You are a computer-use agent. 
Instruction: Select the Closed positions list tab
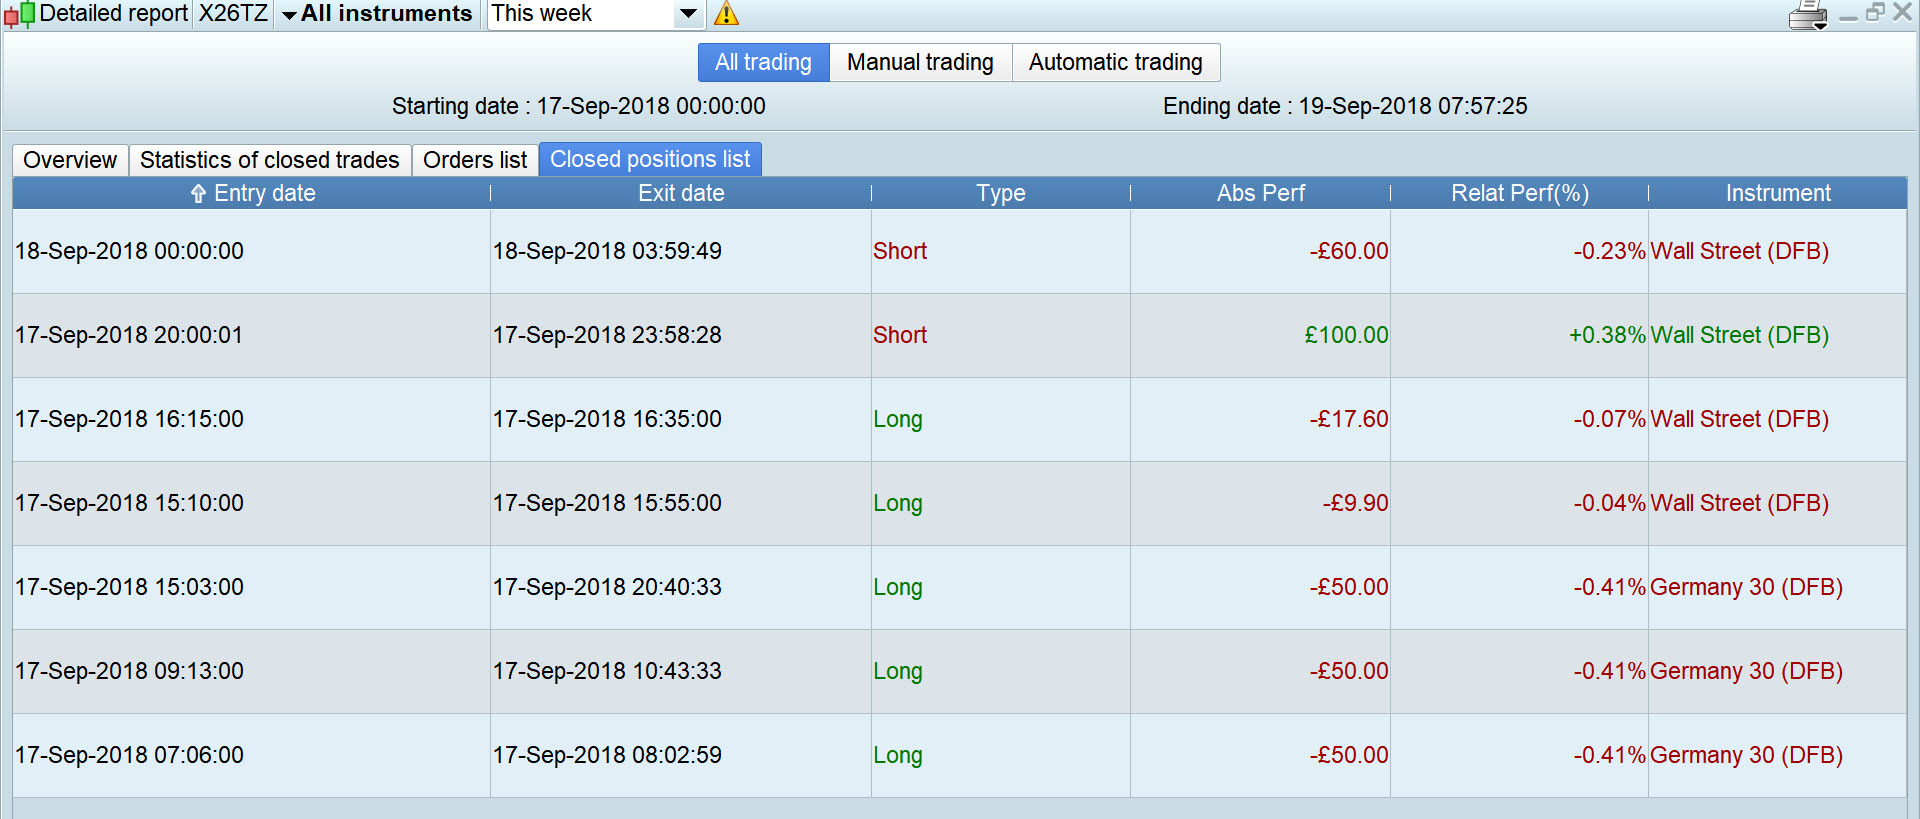coord(650,160)
